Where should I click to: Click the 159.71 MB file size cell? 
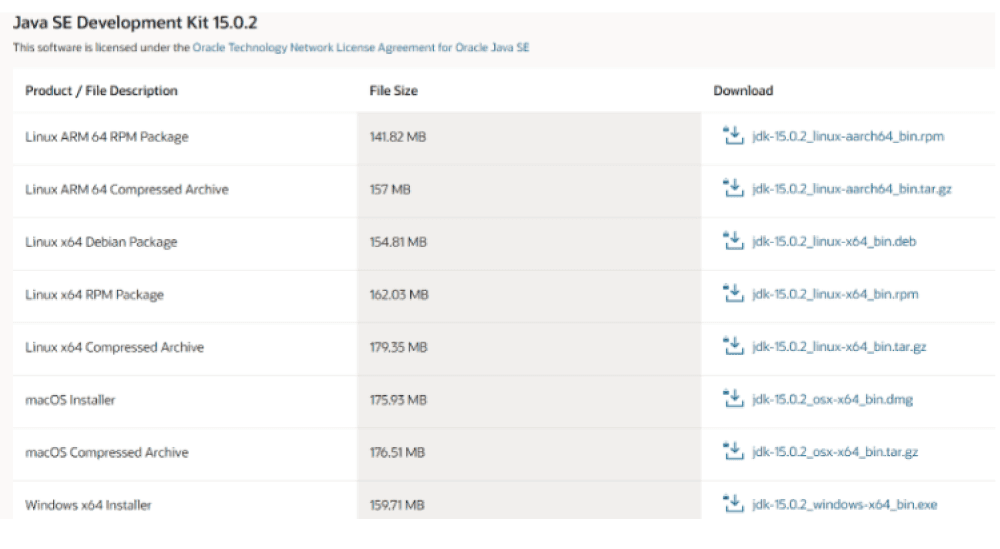[529, 500]
